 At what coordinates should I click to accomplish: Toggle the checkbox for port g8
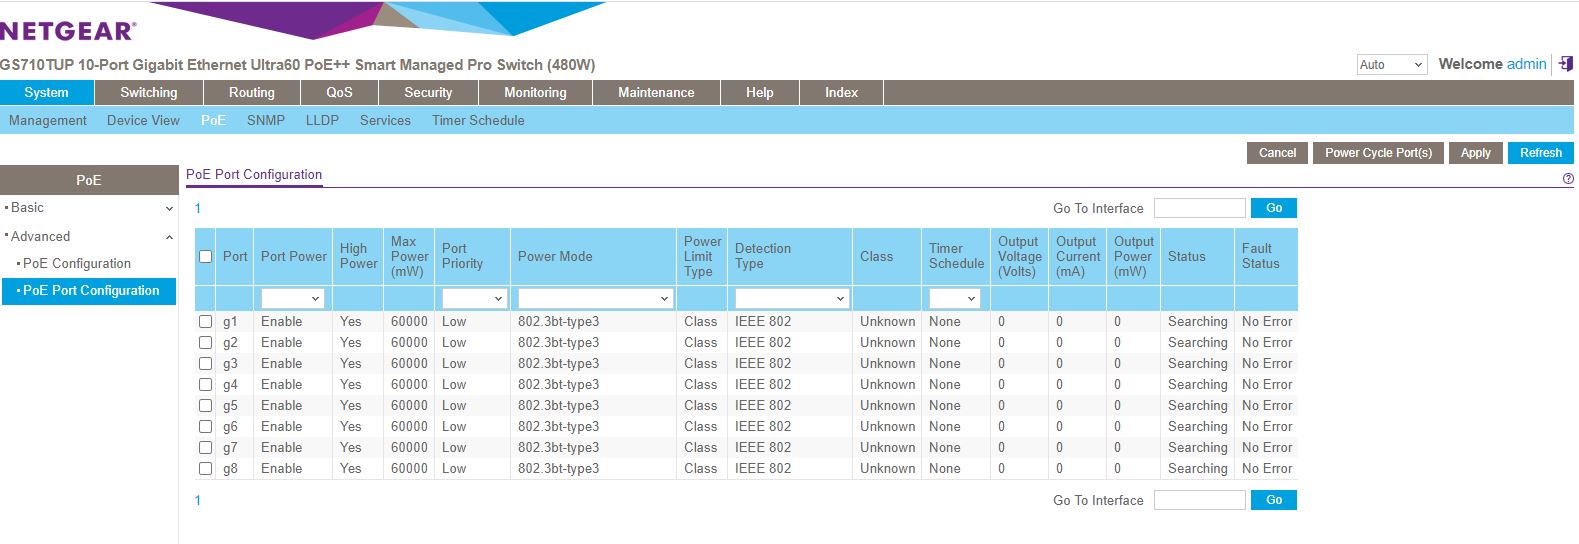coord(205,469)
